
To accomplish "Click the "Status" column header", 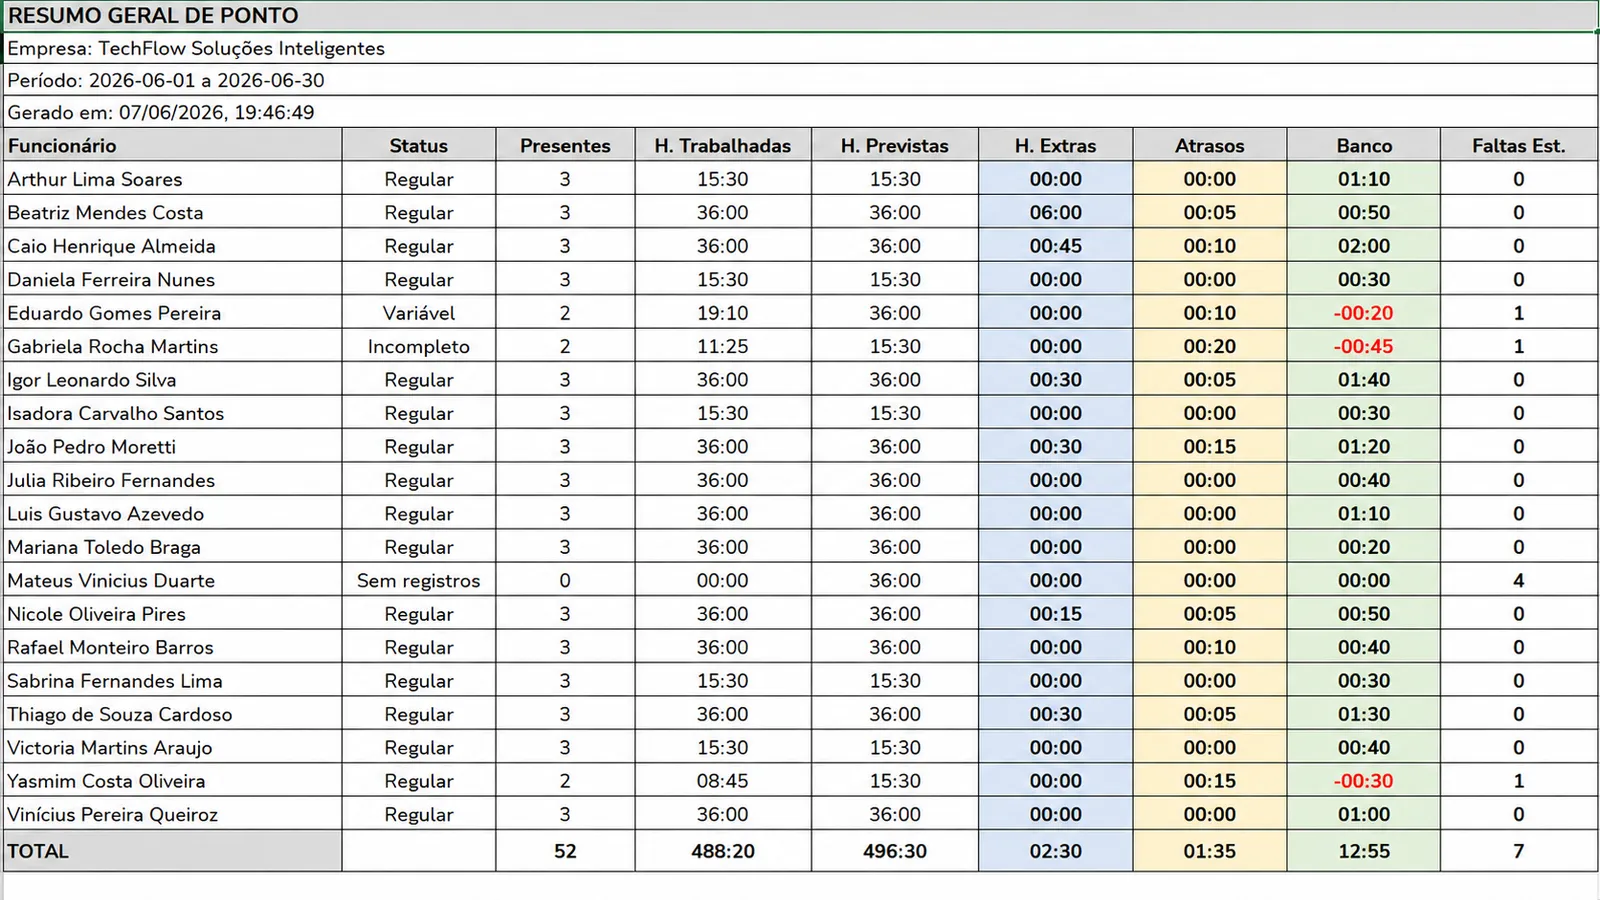I will (x=419, y=145).
